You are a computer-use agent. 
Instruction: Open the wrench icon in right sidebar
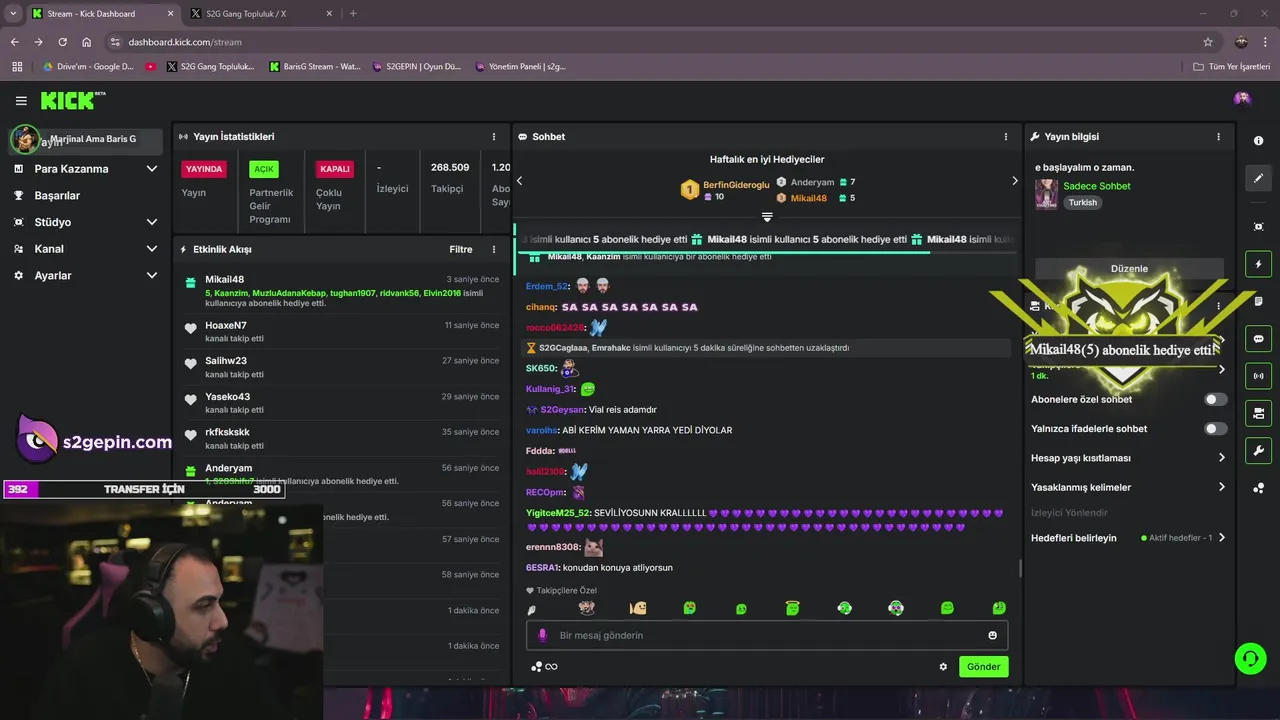1258,450
